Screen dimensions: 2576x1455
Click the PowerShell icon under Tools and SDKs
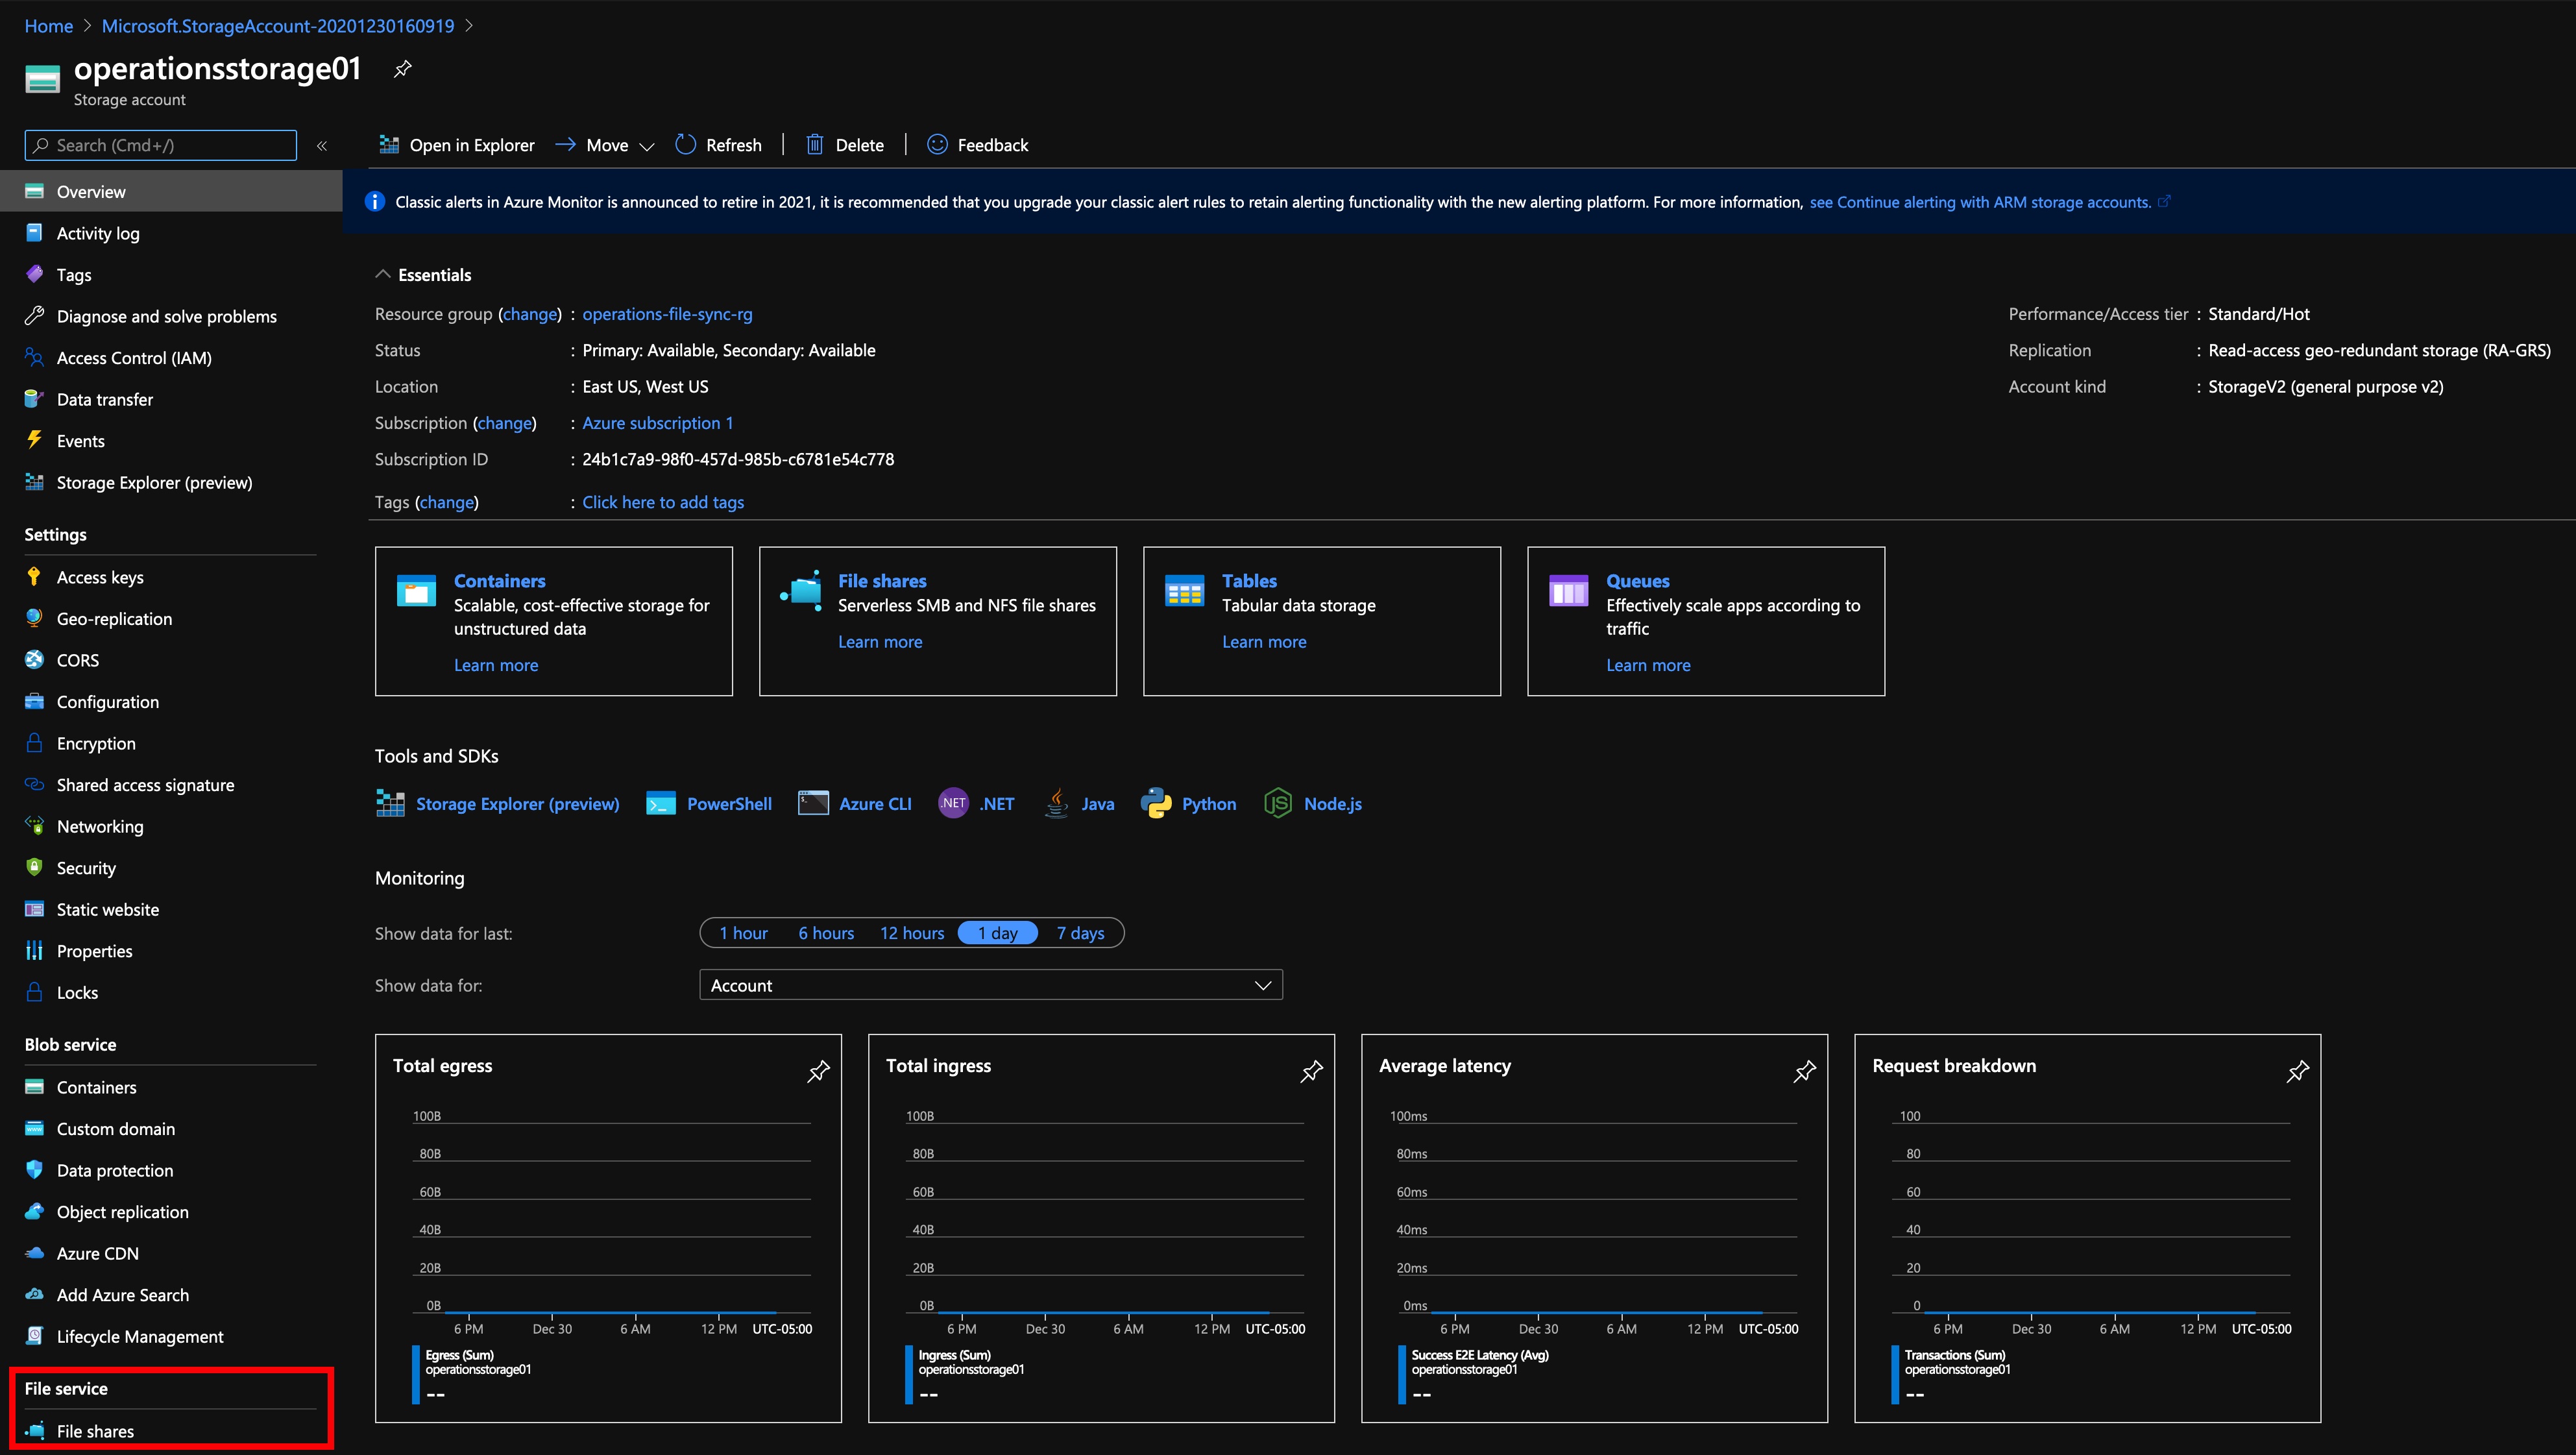point(661,804)
